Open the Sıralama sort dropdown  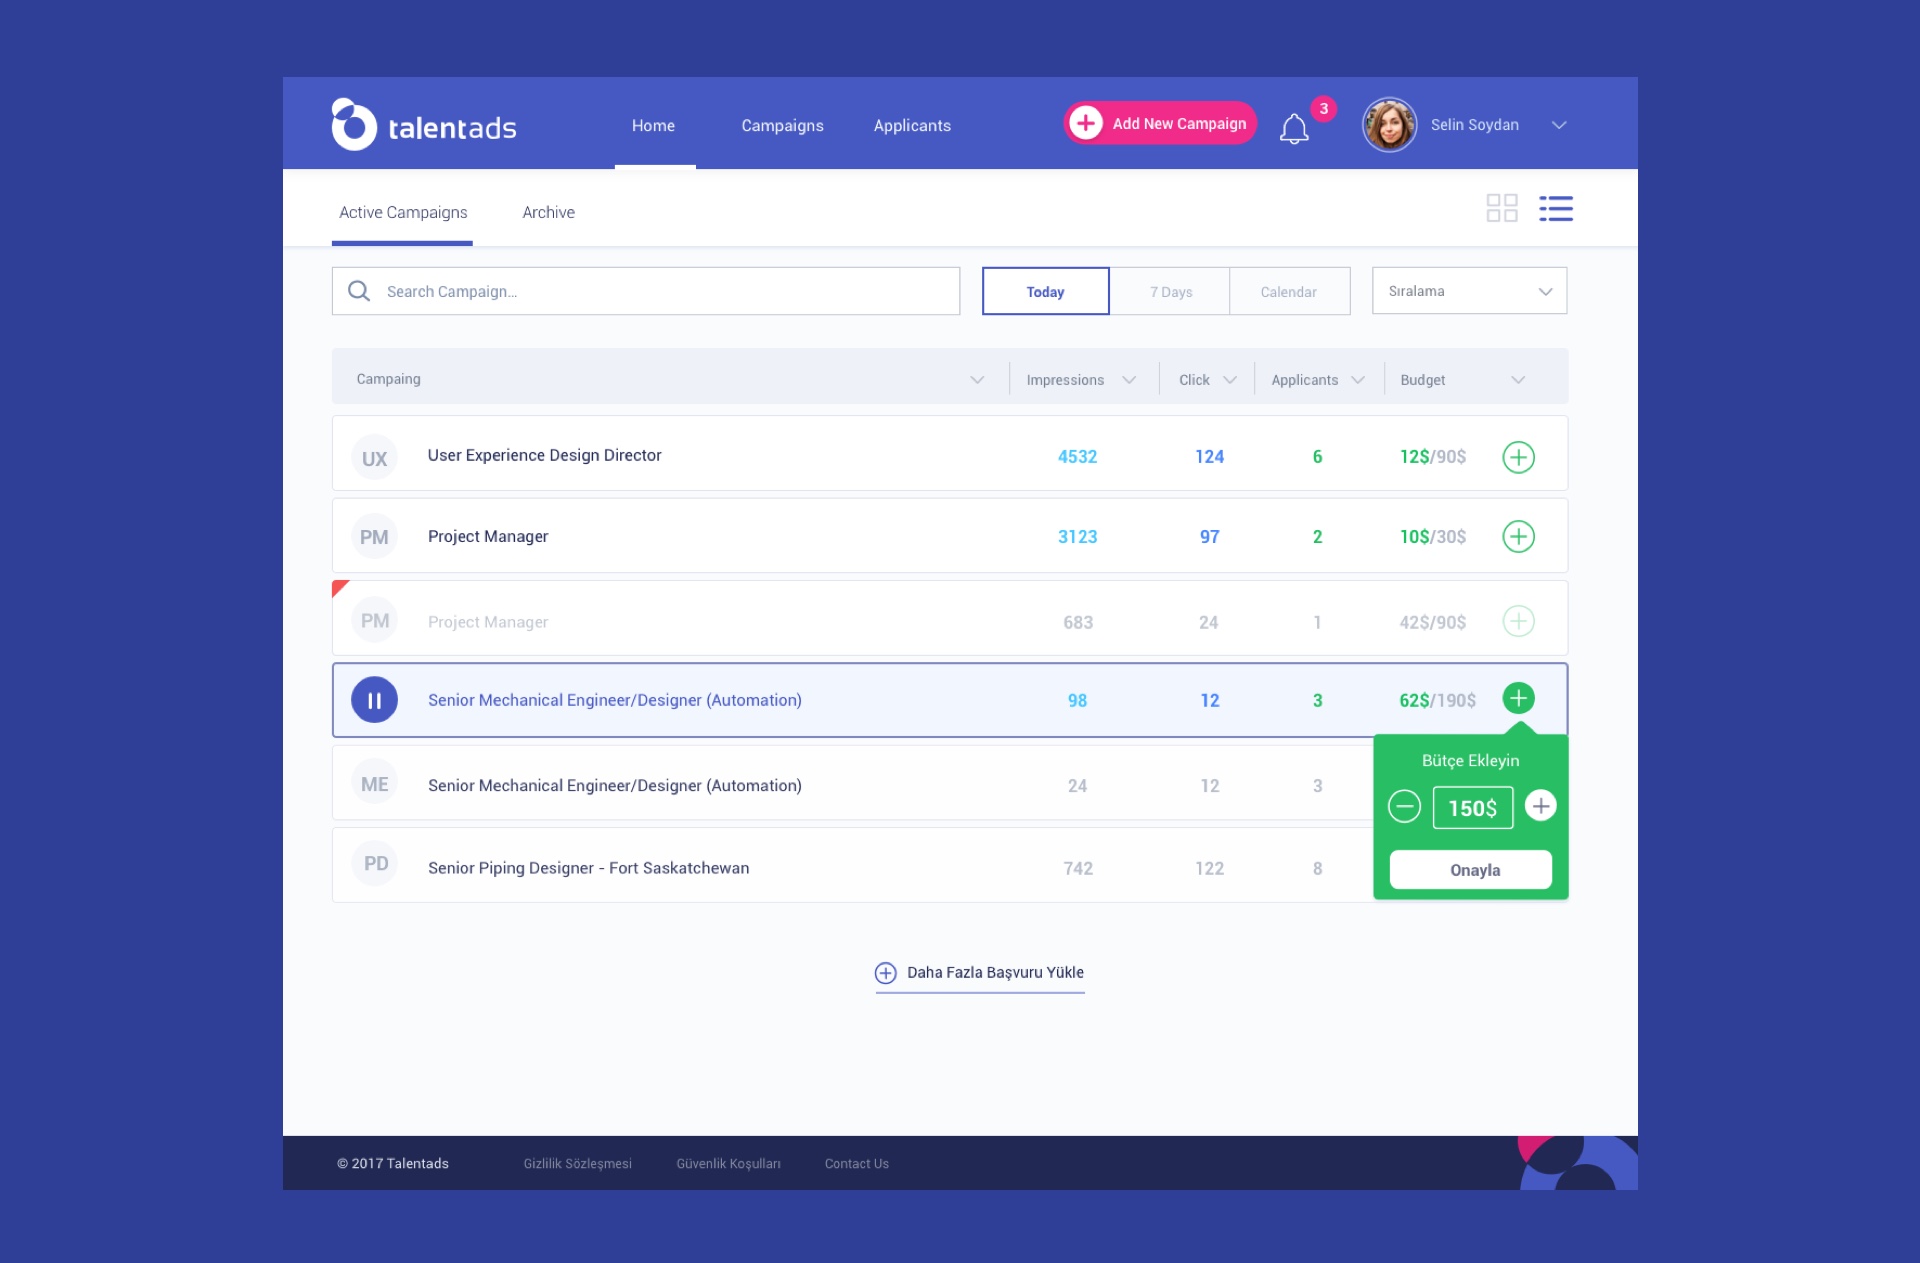1468,291
